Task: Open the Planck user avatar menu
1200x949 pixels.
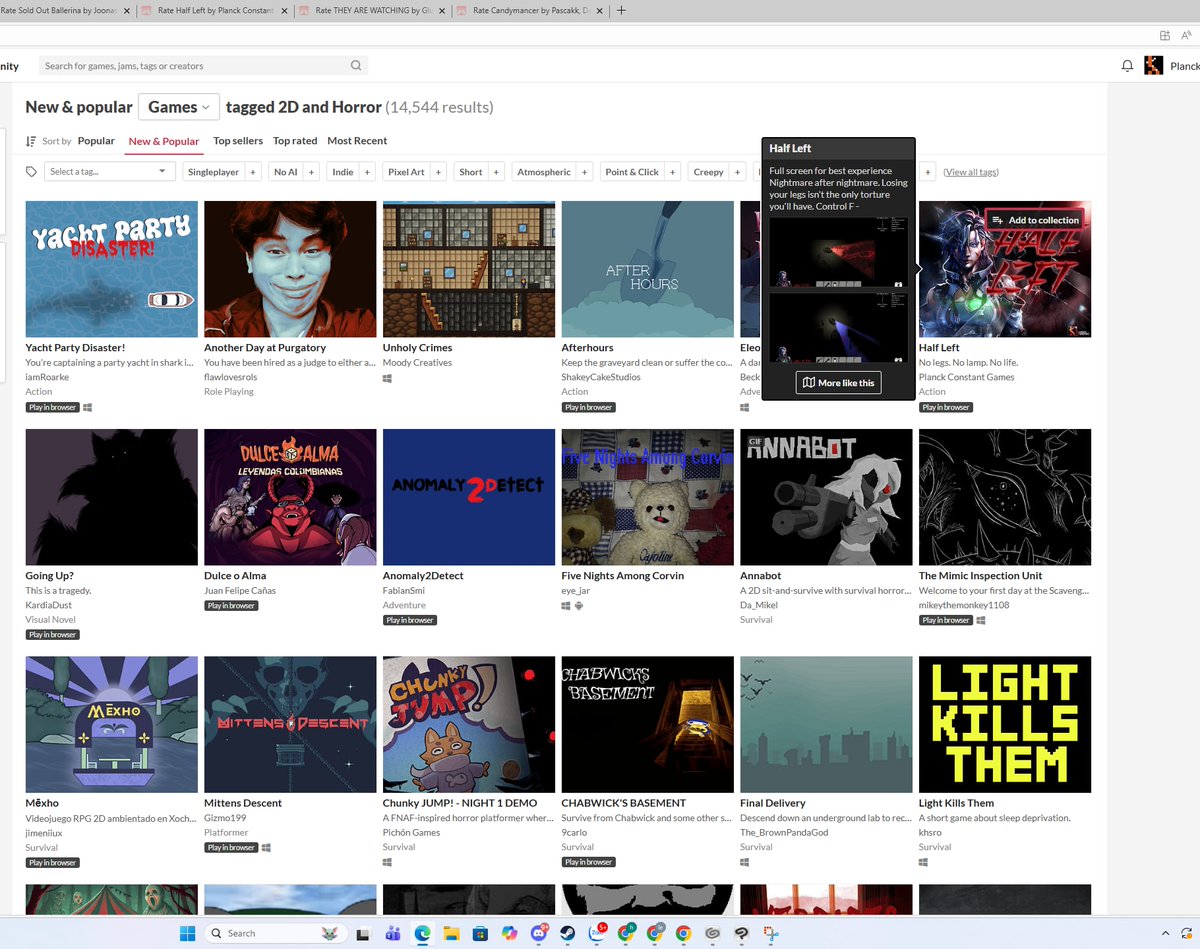Action: tap(1154, 66)
